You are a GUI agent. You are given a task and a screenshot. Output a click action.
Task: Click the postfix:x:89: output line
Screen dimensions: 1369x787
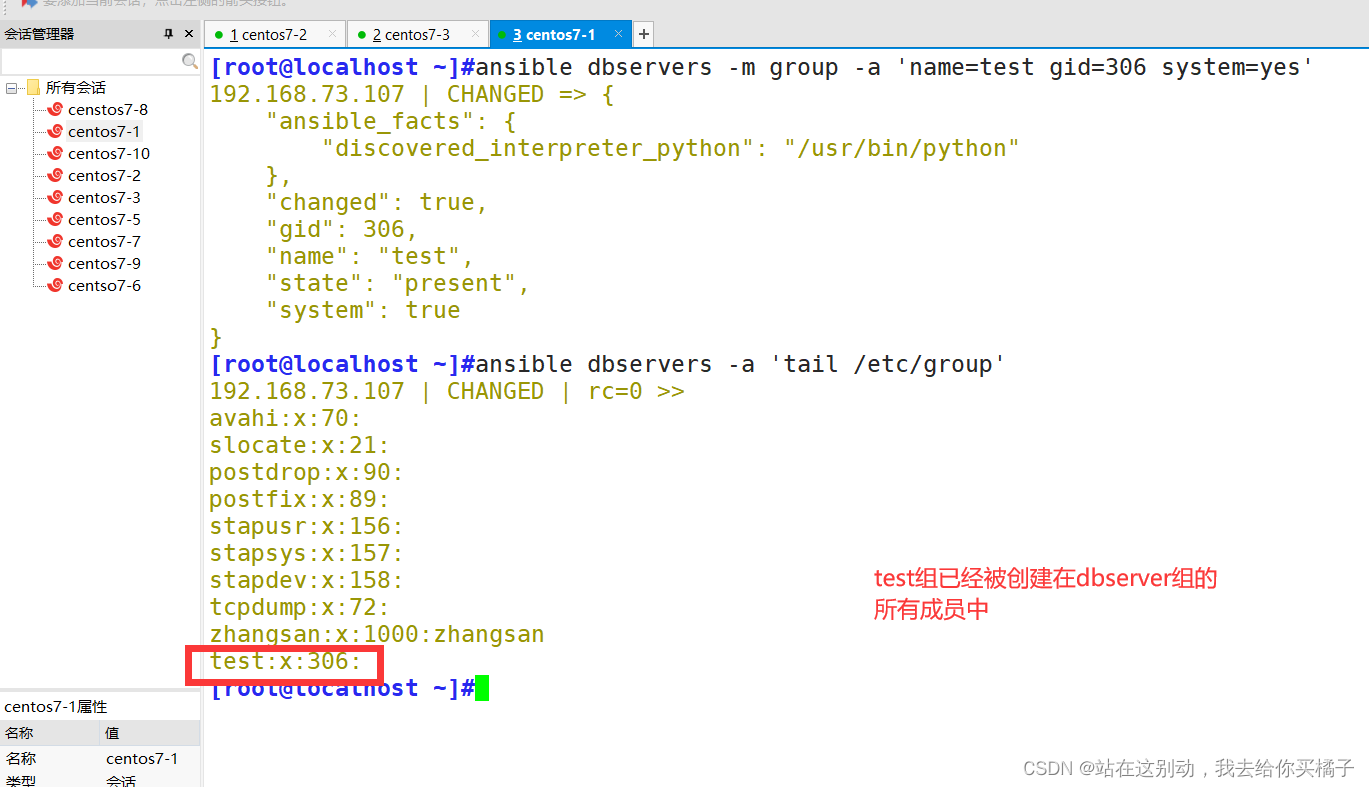coord(300,499)
